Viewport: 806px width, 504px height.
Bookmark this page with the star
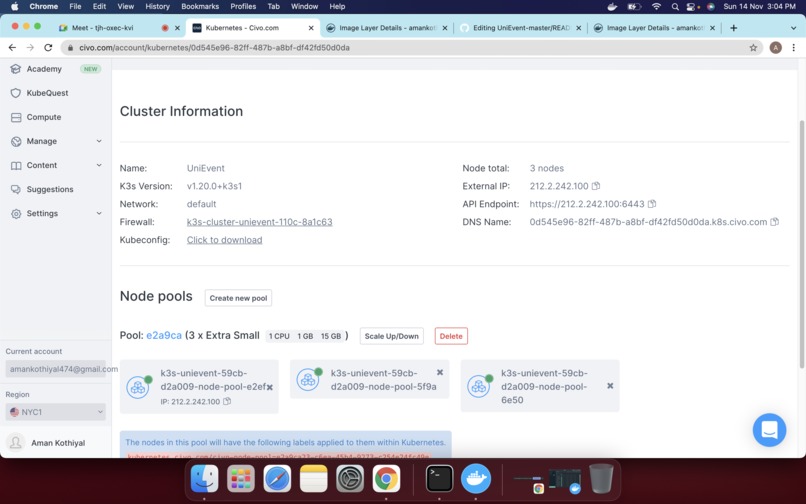pyautogui.click(x=753, y=47)
